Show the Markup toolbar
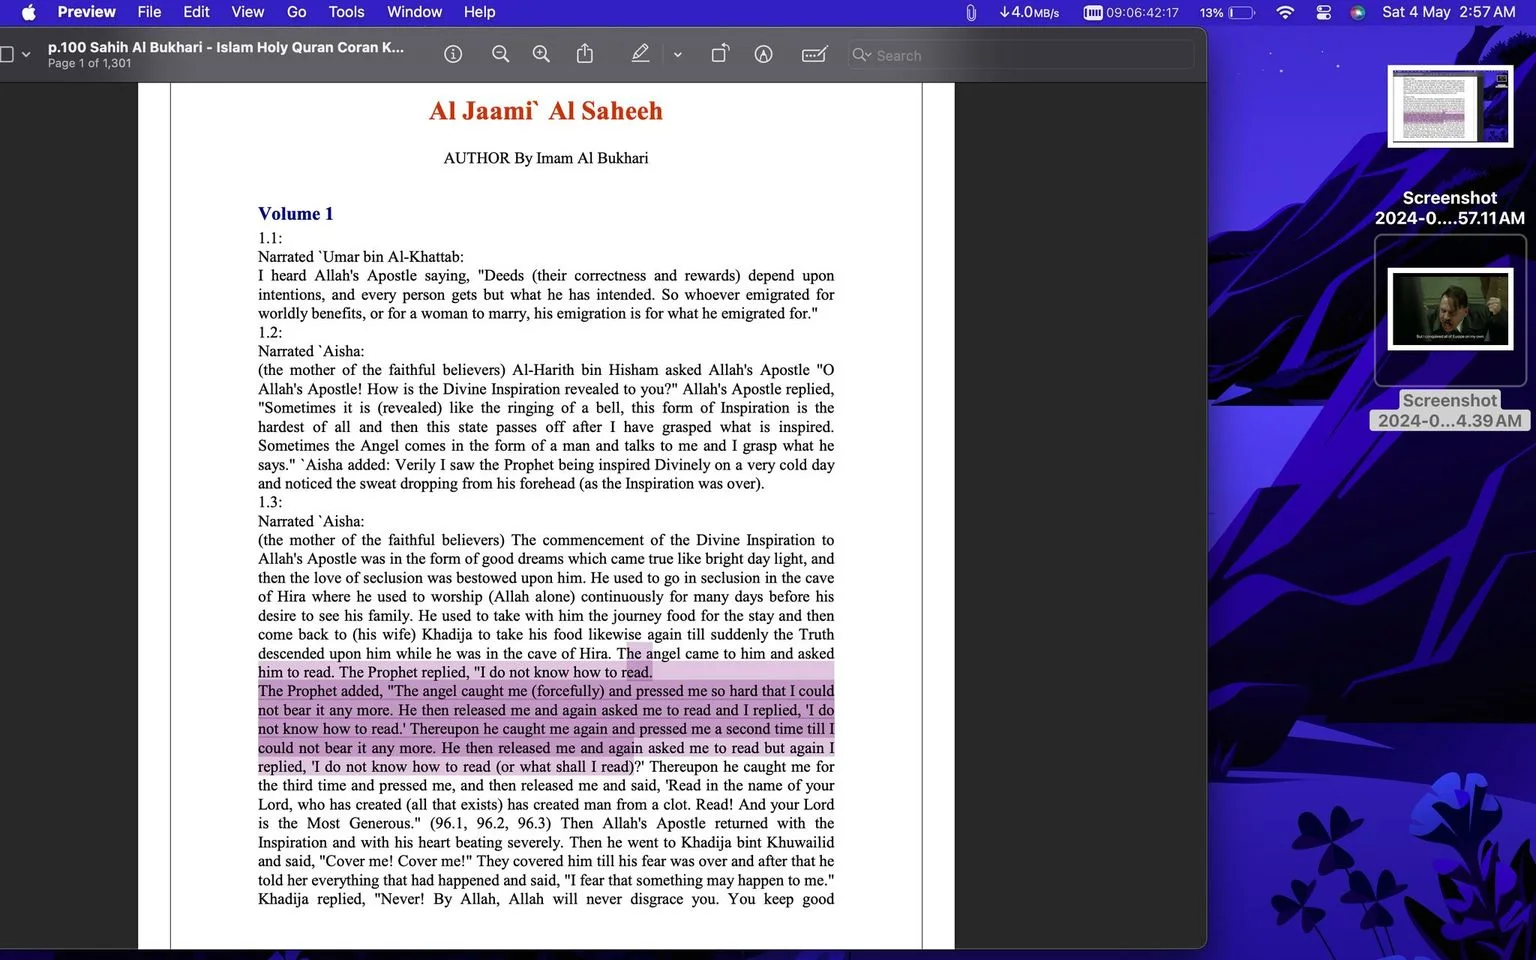This screenshot has width=1536, height=960. [764, 55]
